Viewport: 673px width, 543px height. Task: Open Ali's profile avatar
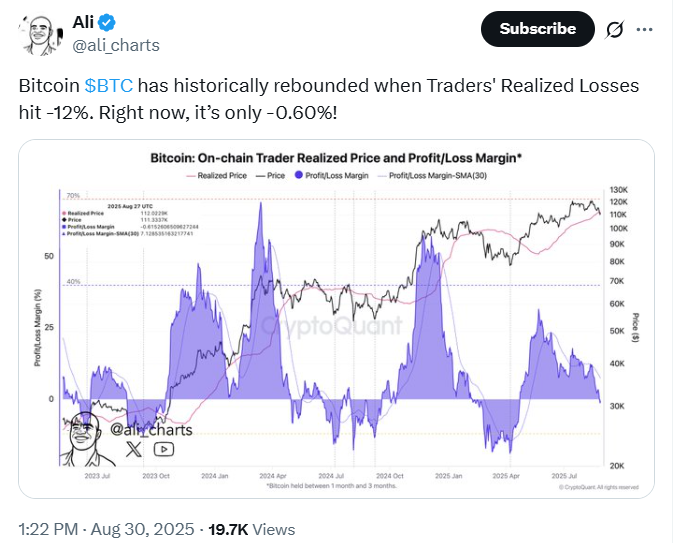coord(40,35)
